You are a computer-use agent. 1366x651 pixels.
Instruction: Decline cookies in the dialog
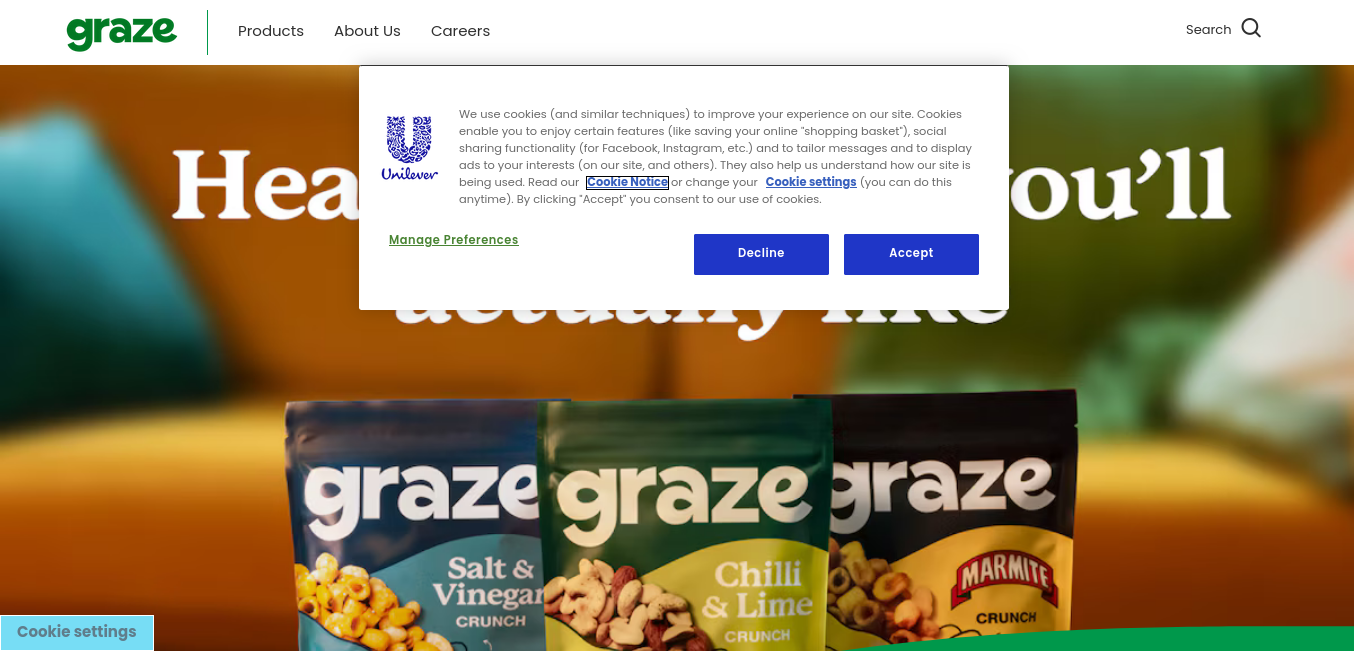point(761,254)
